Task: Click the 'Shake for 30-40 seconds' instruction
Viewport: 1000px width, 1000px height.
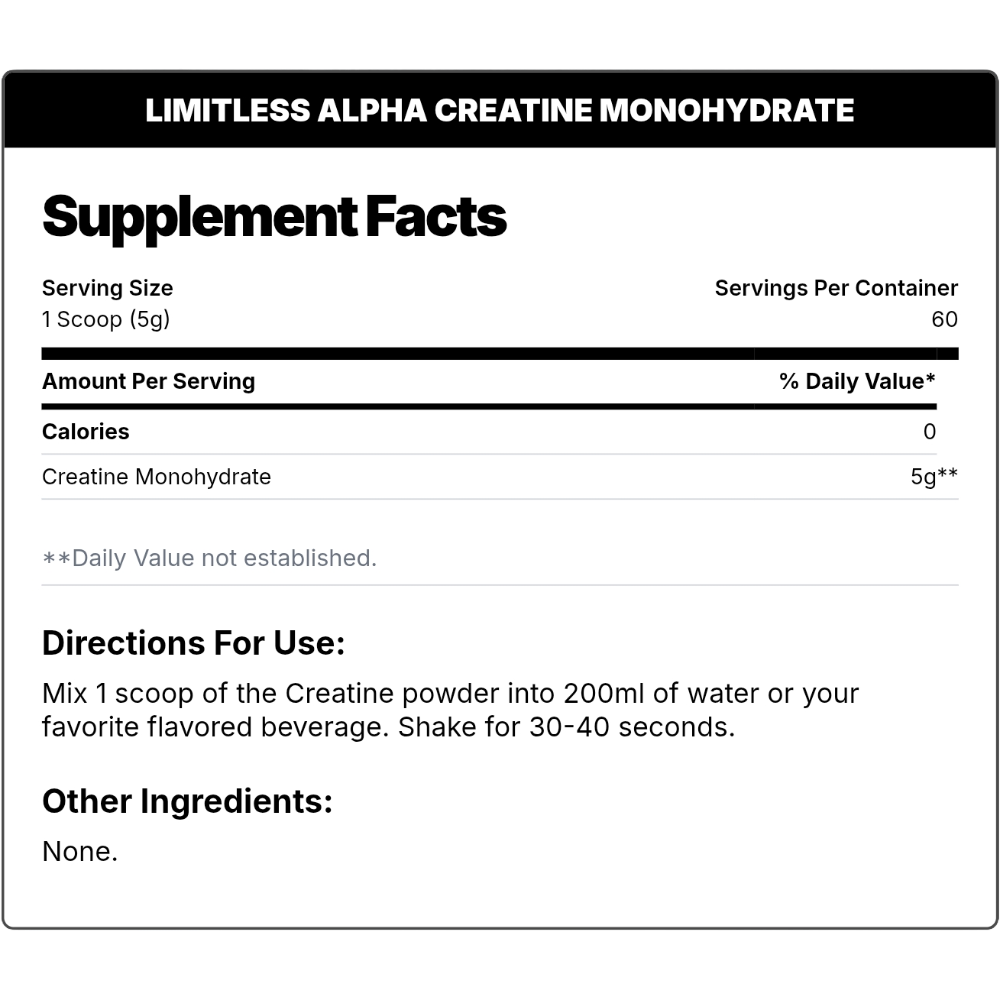Action: click(x=566, y=727)
